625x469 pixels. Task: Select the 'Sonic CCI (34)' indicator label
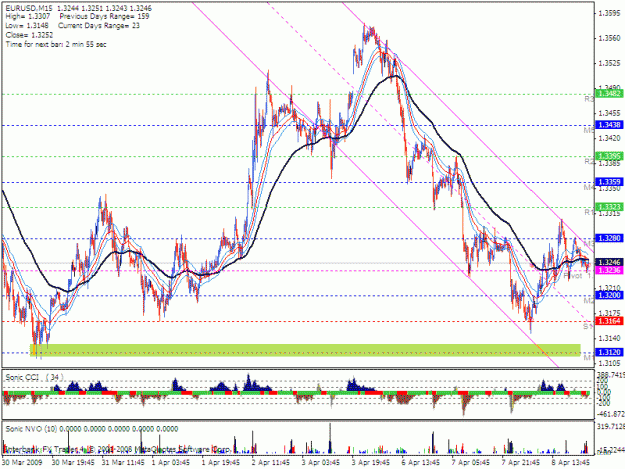click(x=34, y=377)
